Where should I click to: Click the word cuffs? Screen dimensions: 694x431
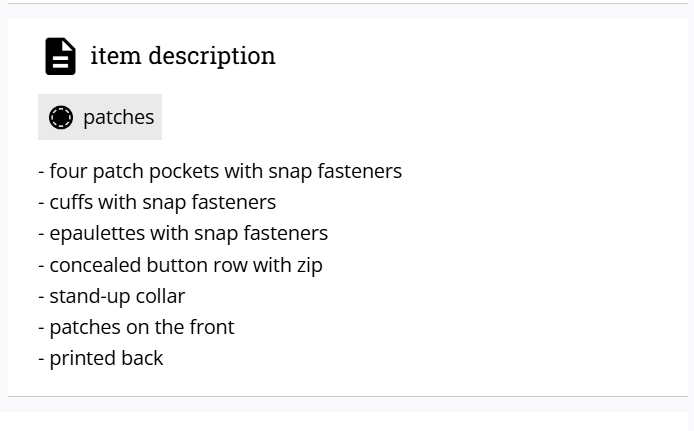pos(71,202)
